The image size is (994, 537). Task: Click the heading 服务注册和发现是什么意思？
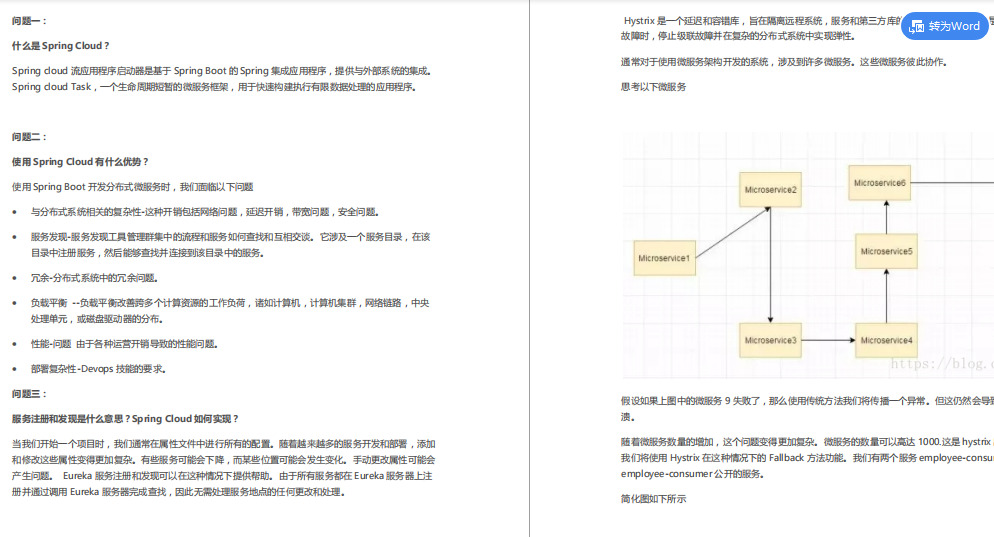[x=126, y=418]
